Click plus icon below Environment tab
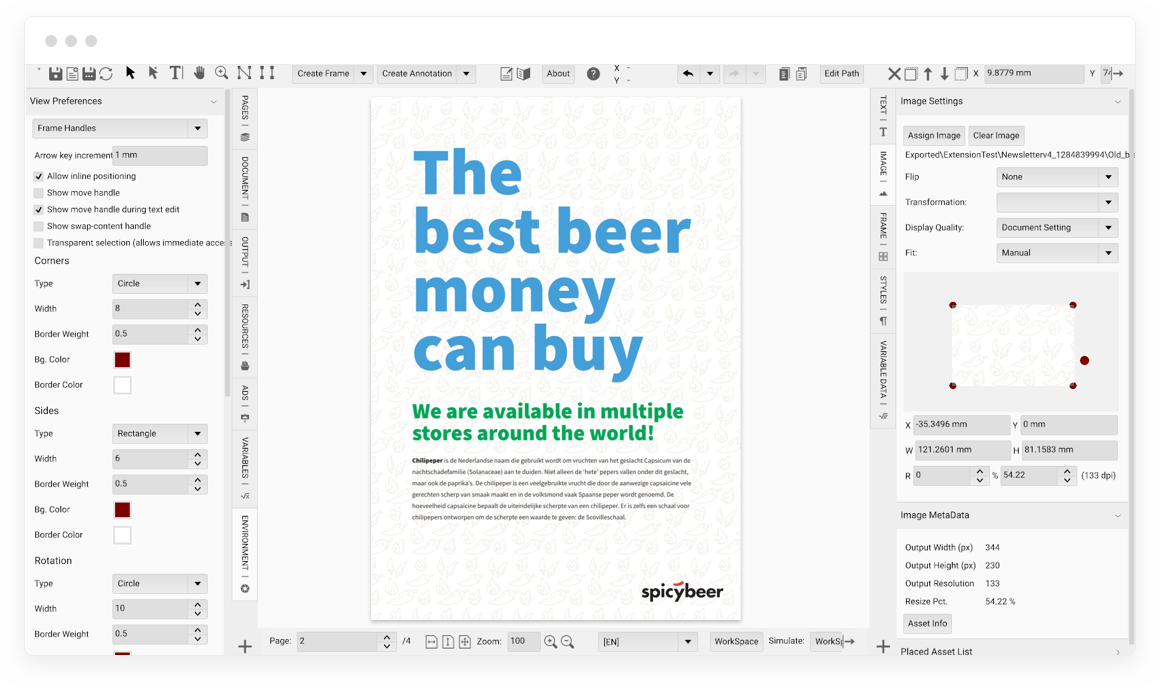The width and height of the screenshot is (1160, 688). pos(245,647)
